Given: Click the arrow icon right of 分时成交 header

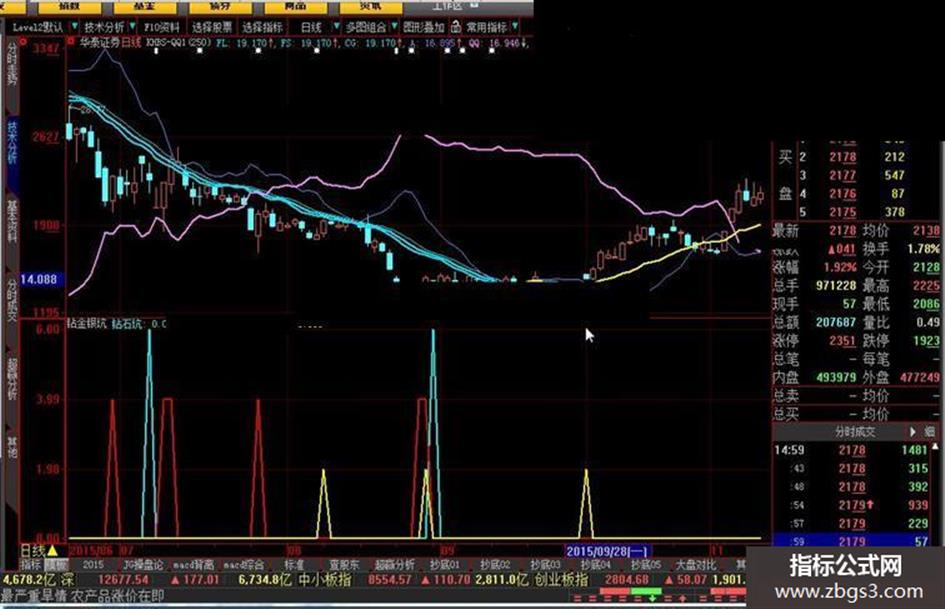Looking at the screenshot, I should point(912,432).
